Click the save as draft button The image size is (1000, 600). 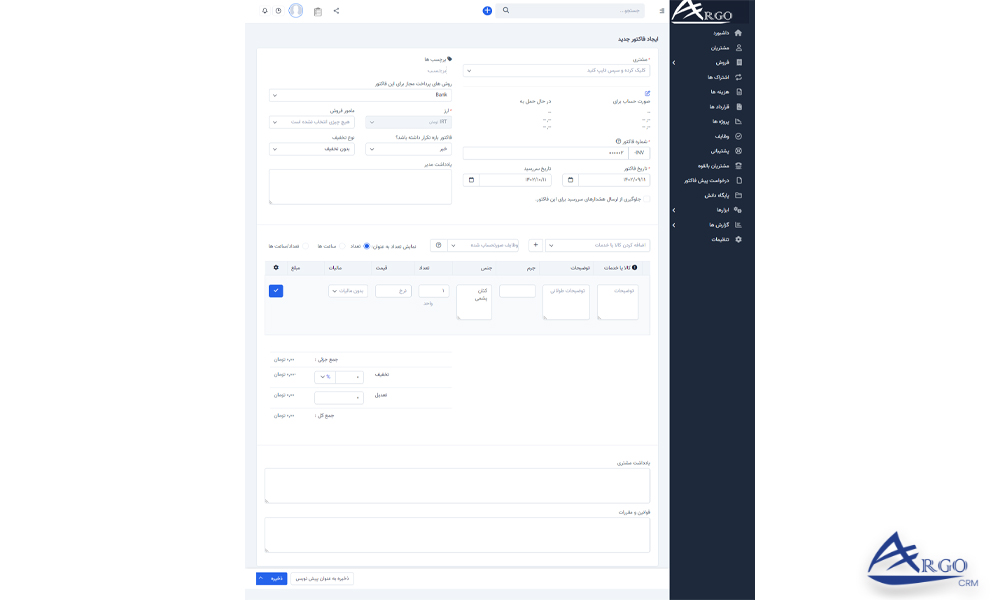322,578
